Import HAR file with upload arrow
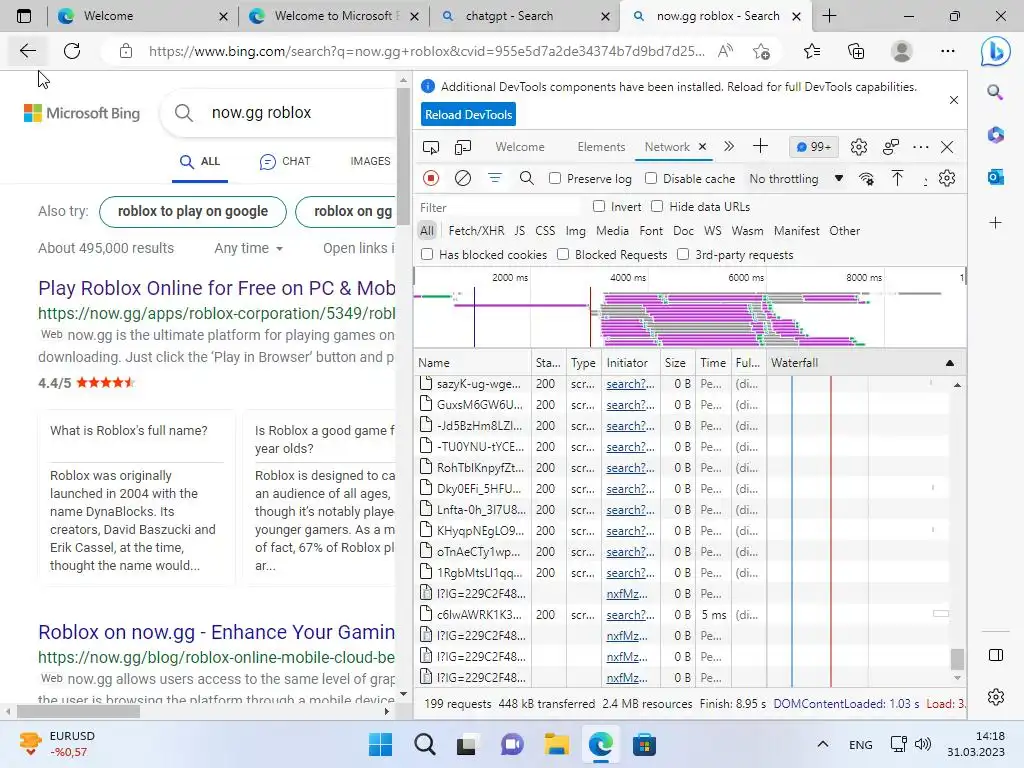Viewport: 1024px width, 768px height. tap(897, 178)
